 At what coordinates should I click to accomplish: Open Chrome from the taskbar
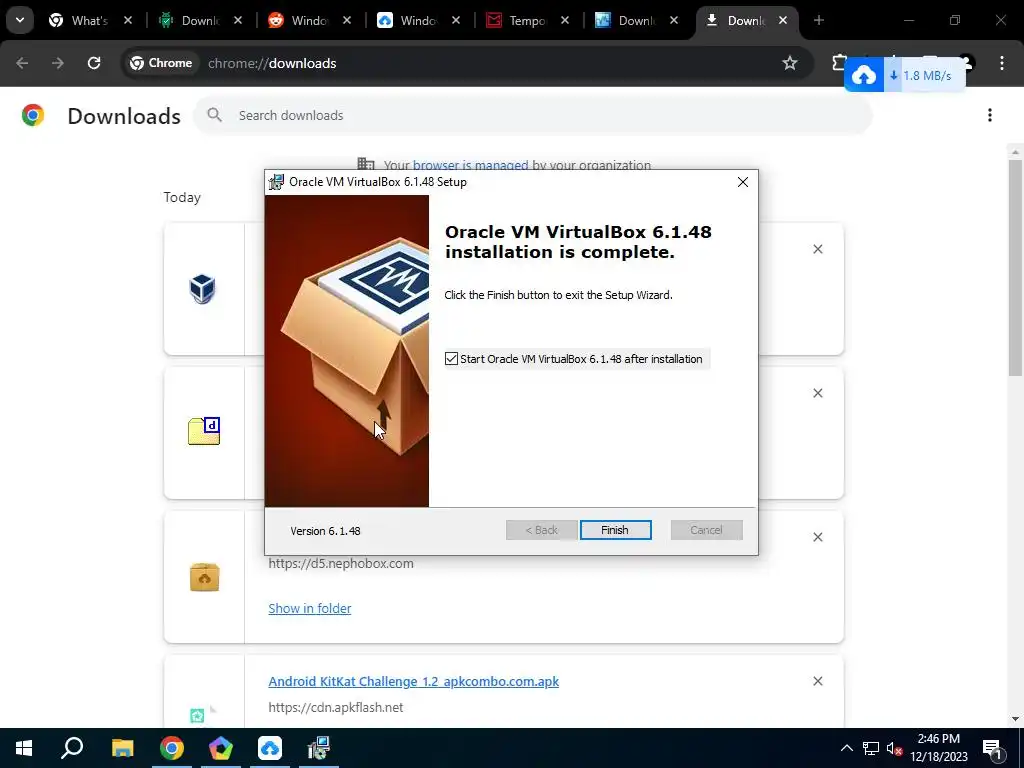172,748
